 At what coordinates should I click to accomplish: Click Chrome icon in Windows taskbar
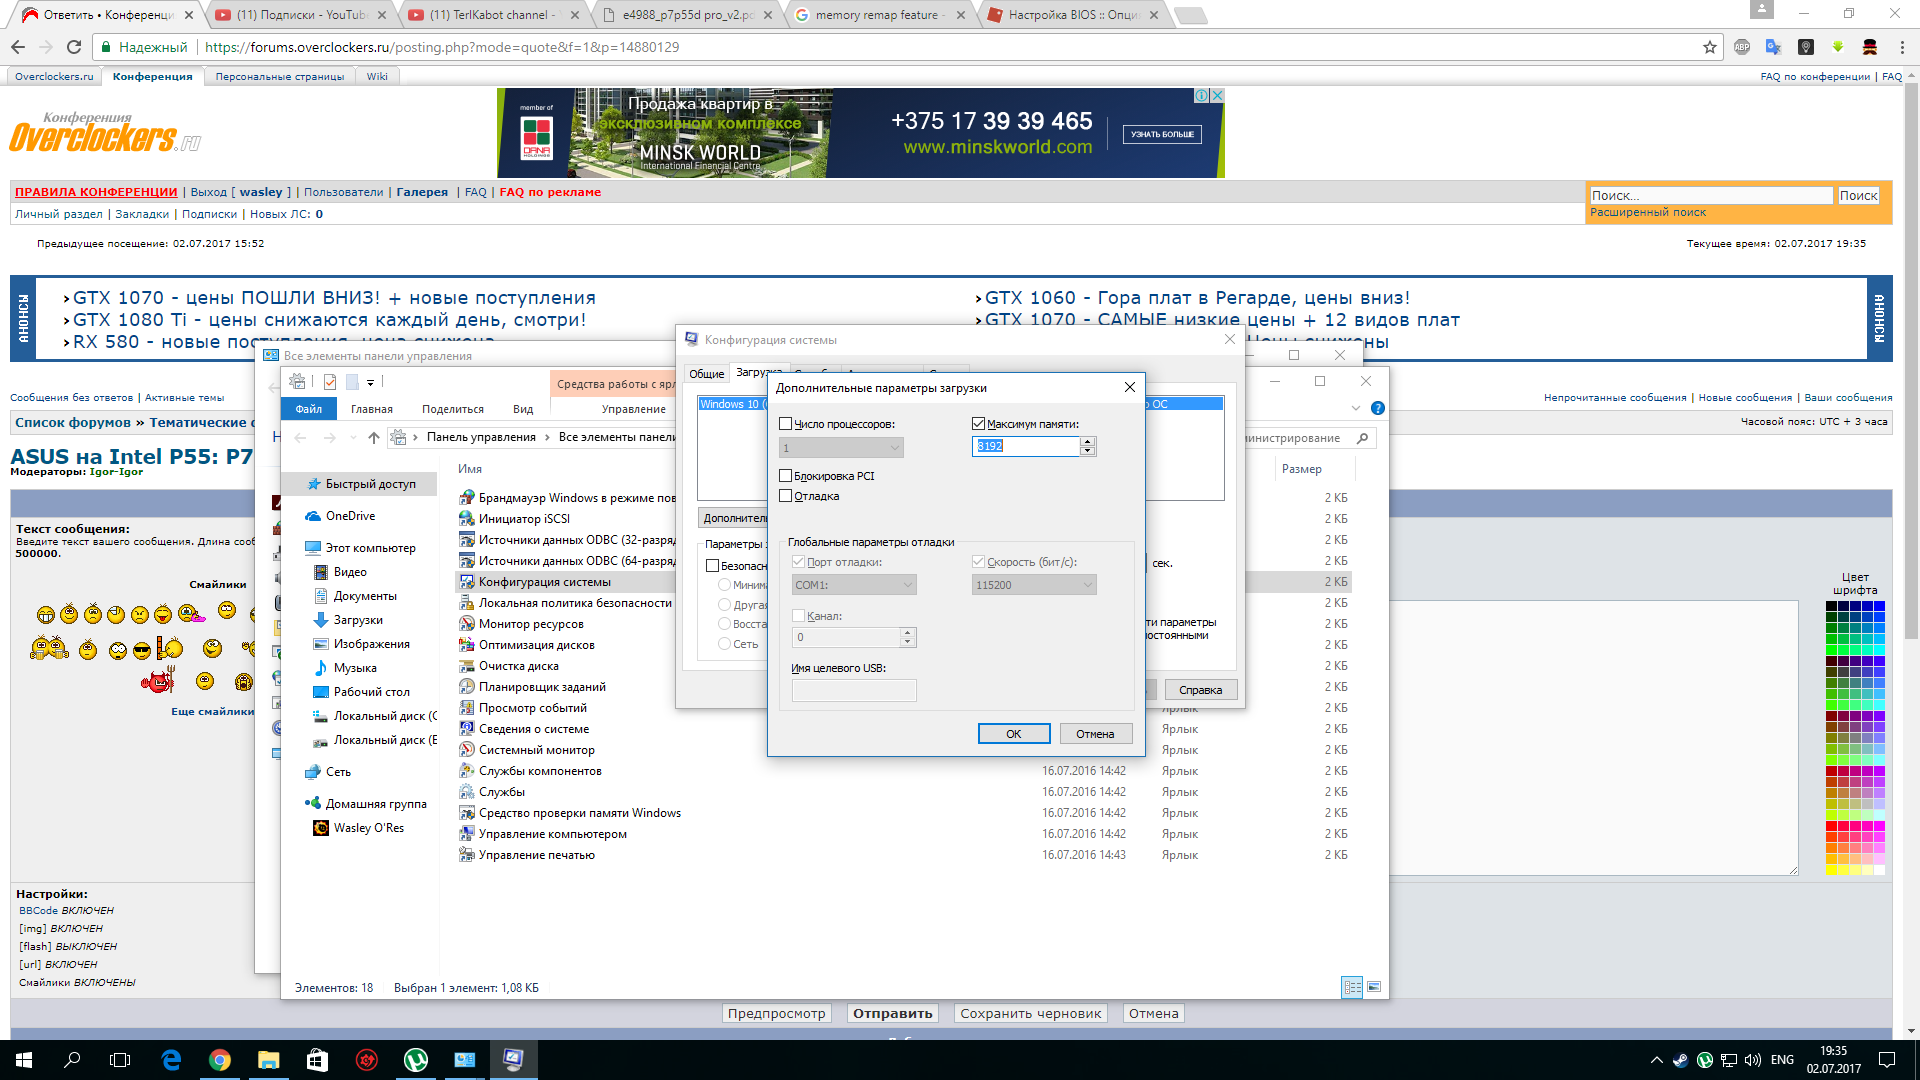[220, 1060]
